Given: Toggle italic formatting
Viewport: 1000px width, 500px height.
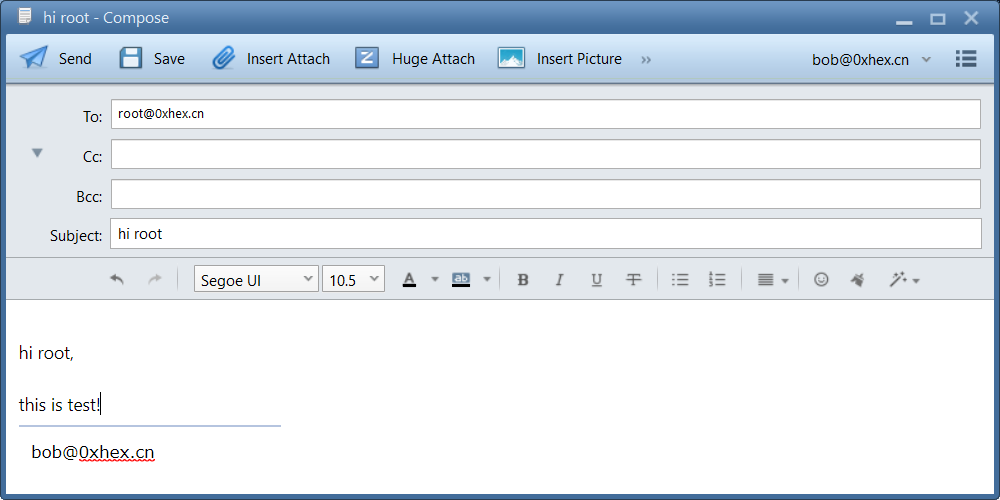Looking at the screenshot, I should [x=559, y=280].
